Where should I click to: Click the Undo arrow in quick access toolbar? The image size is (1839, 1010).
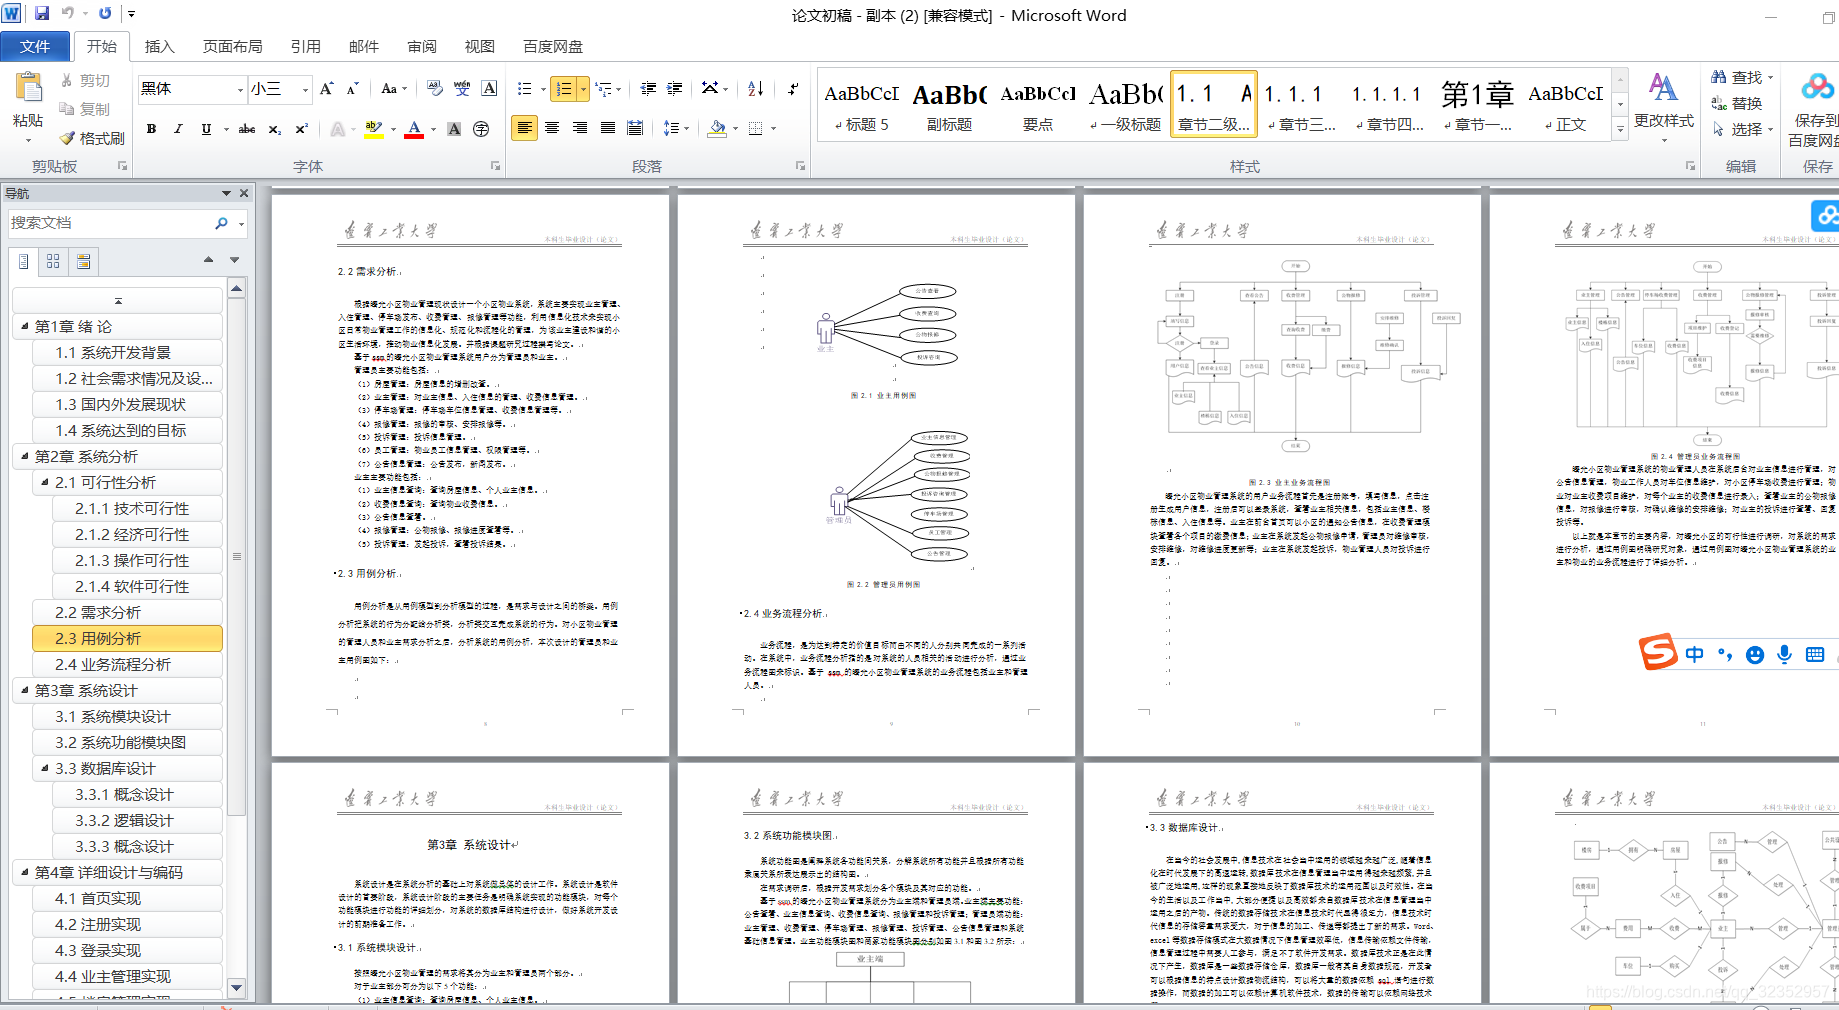67,14
